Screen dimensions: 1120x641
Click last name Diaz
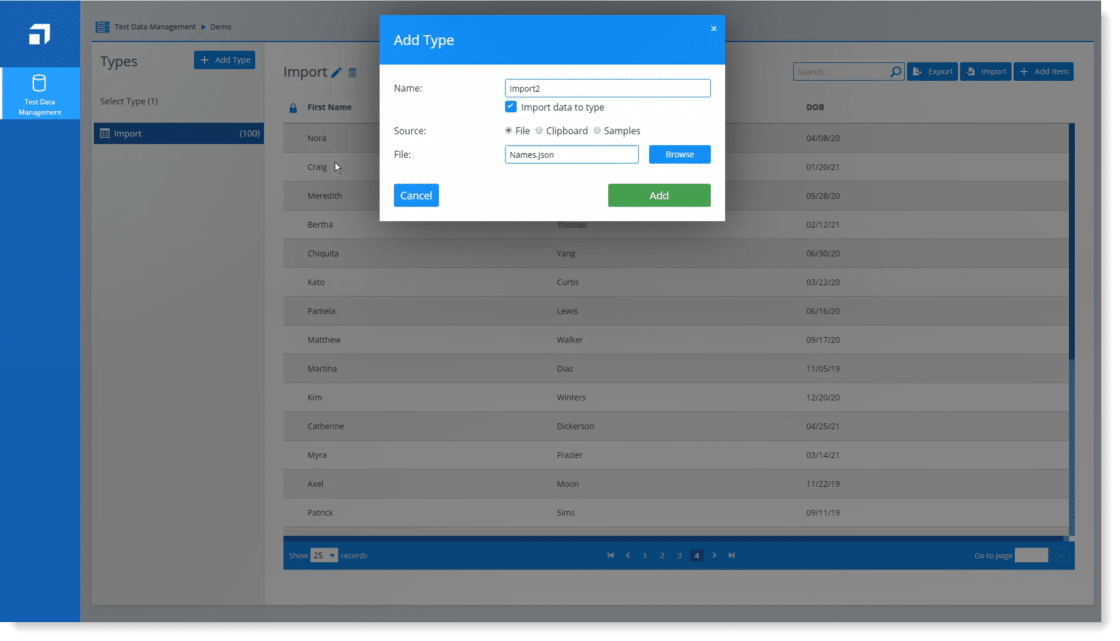(x=565, y=369)
